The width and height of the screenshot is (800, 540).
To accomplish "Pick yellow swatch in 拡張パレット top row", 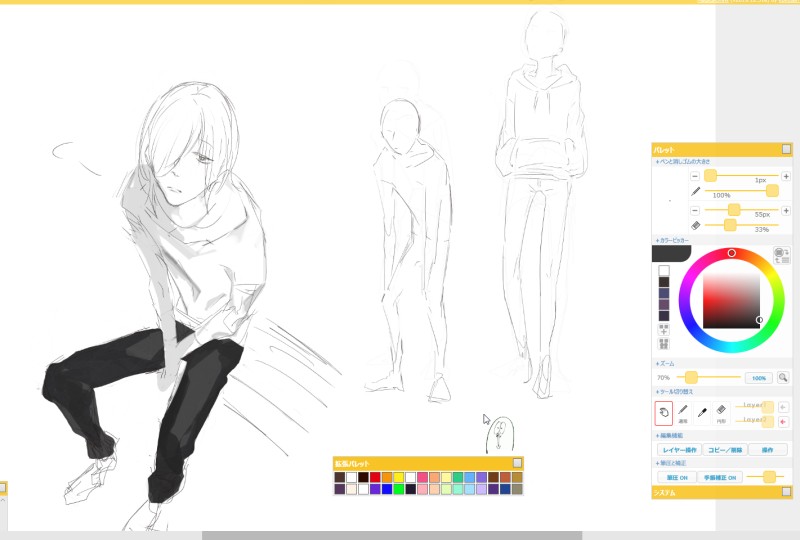I will pos(398,477).
